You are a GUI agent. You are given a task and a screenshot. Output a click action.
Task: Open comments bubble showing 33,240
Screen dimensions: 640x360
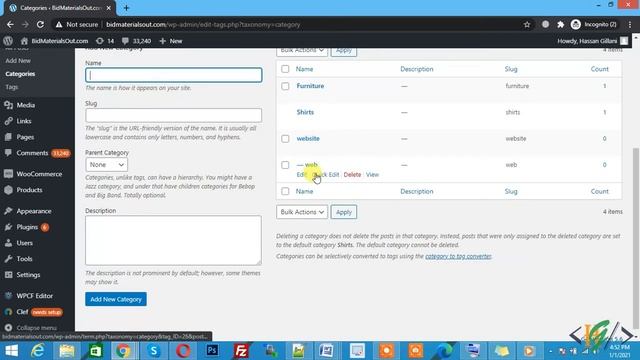[136, 41]
